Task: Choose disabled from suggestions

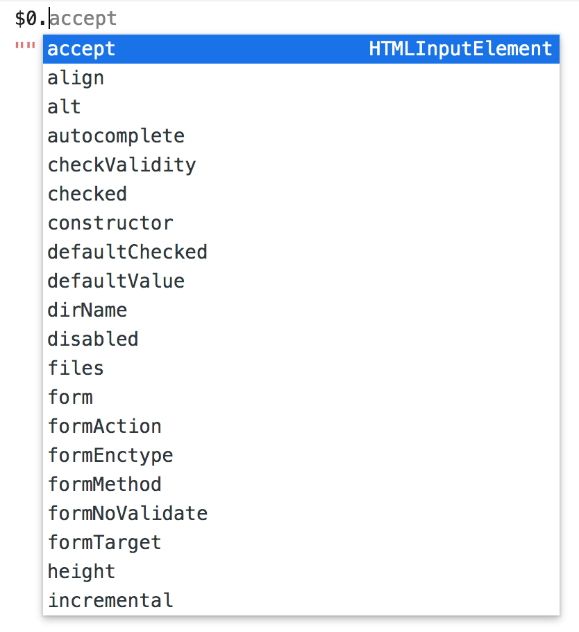Action: click(301, 339)
